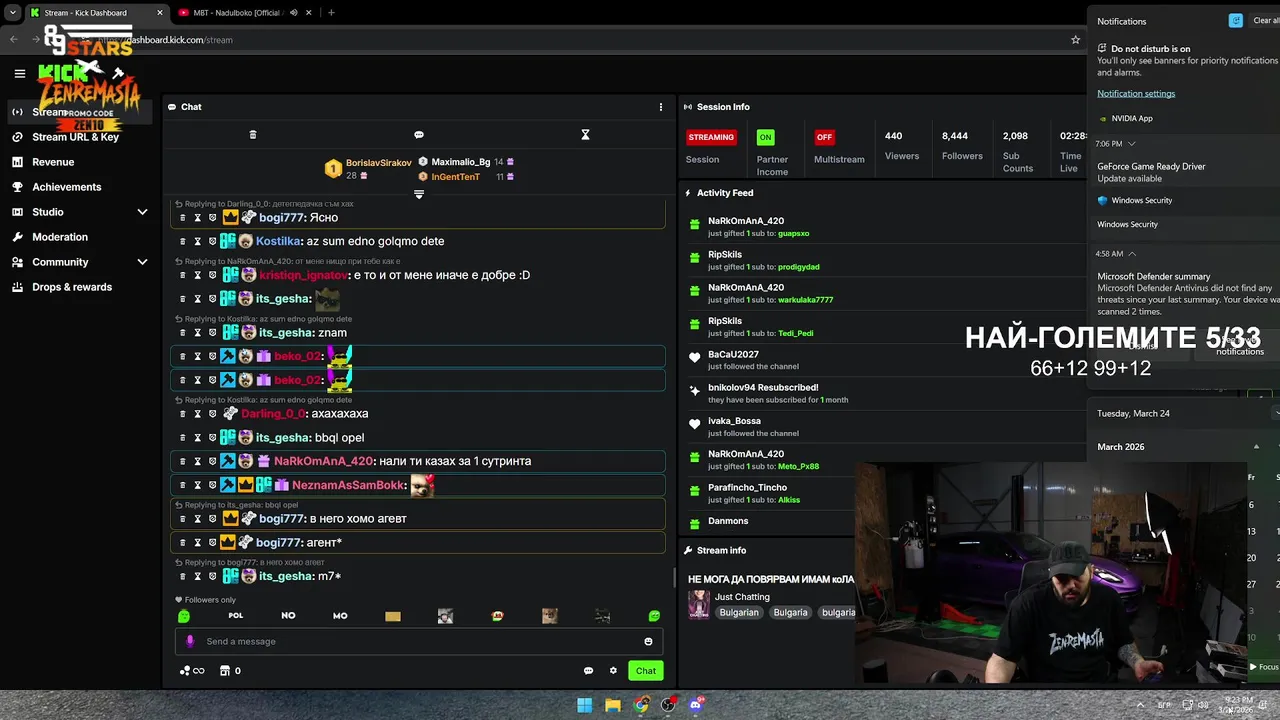
Task: Click shield icon beside NaRkOmAnA_420 chat message
Action: tap(212, 461)
